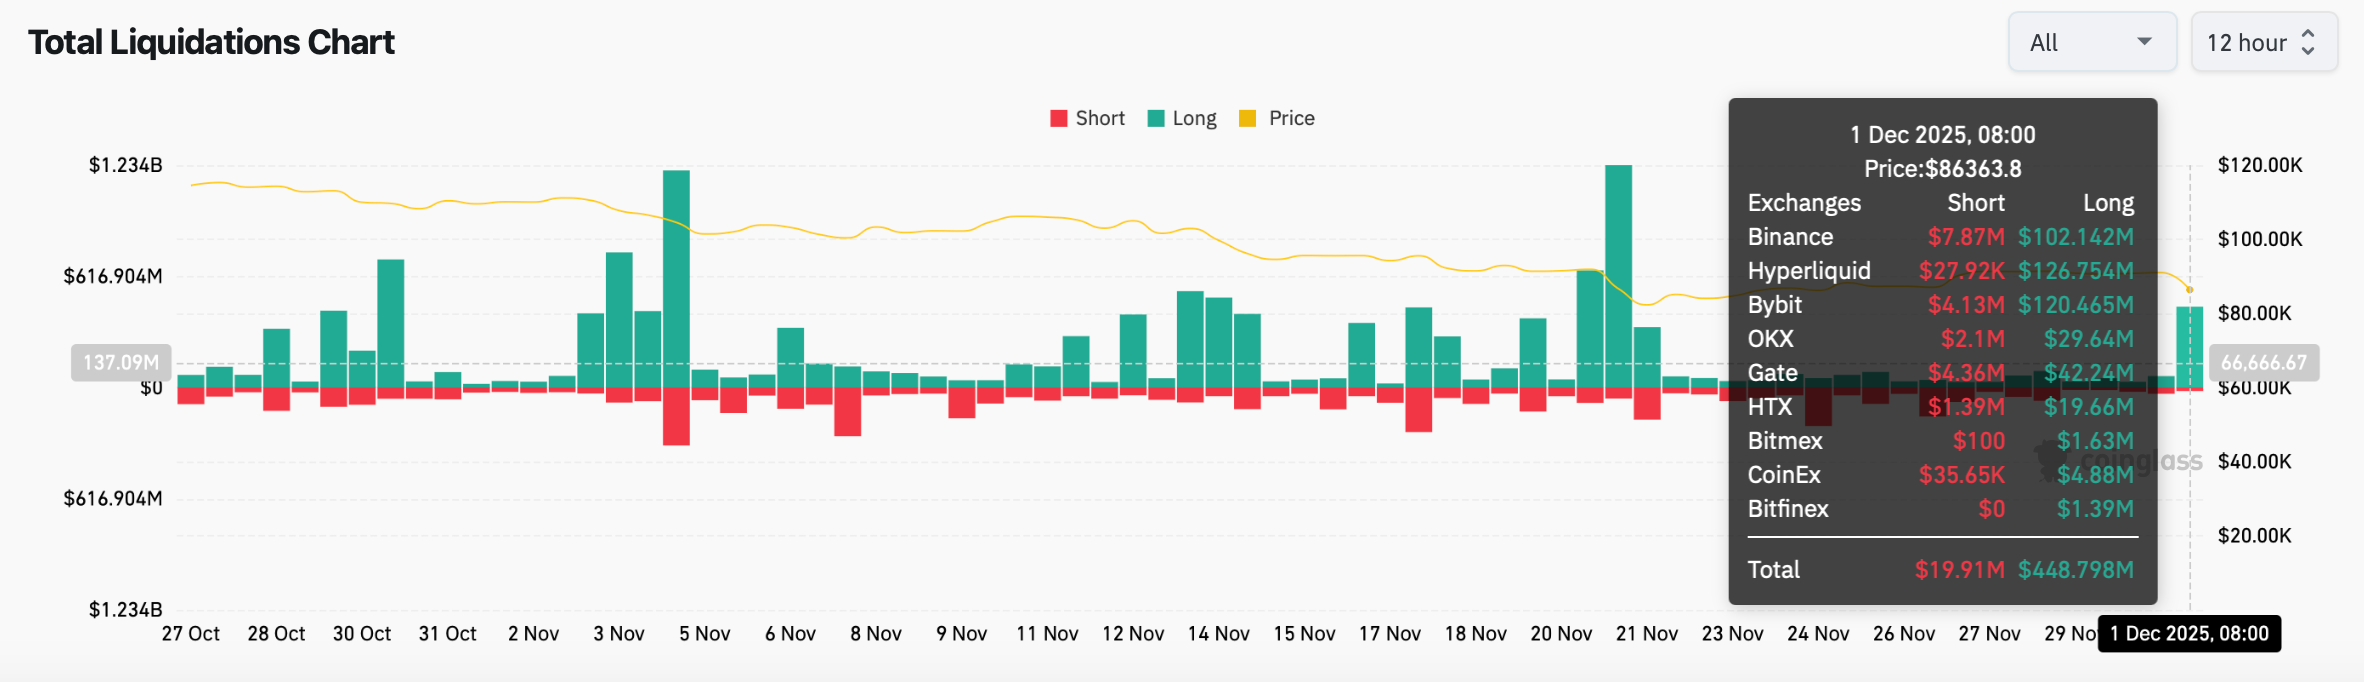Select the Hyperliquid row in the tooltip
This screenshot has width=2364, height=682.
1808,271
